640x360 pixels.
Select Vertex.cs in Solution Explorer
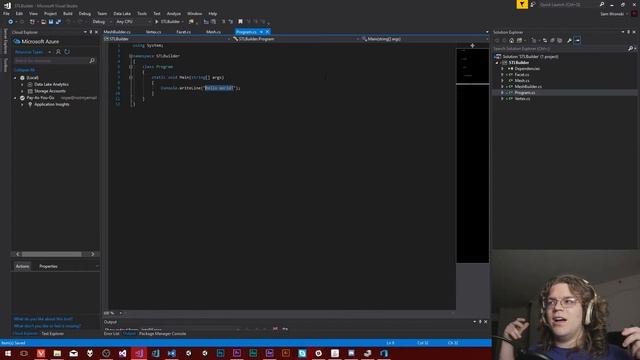click(x=522, y=98)
